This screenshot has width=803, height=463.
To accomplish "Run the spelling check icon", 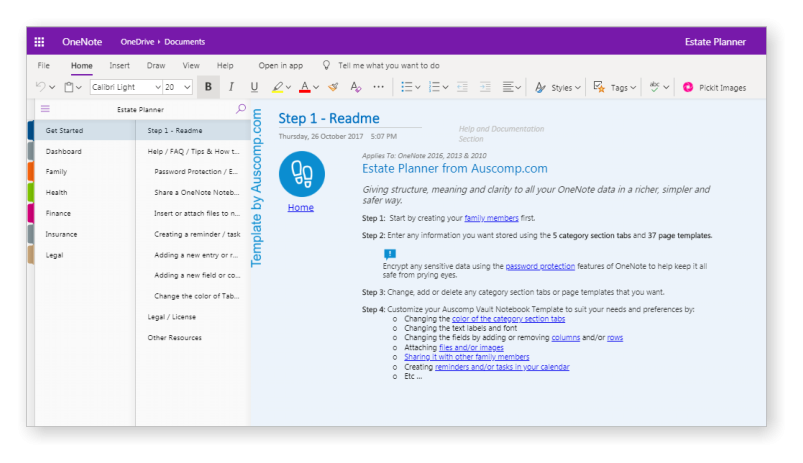I will (x=654, y=87).
